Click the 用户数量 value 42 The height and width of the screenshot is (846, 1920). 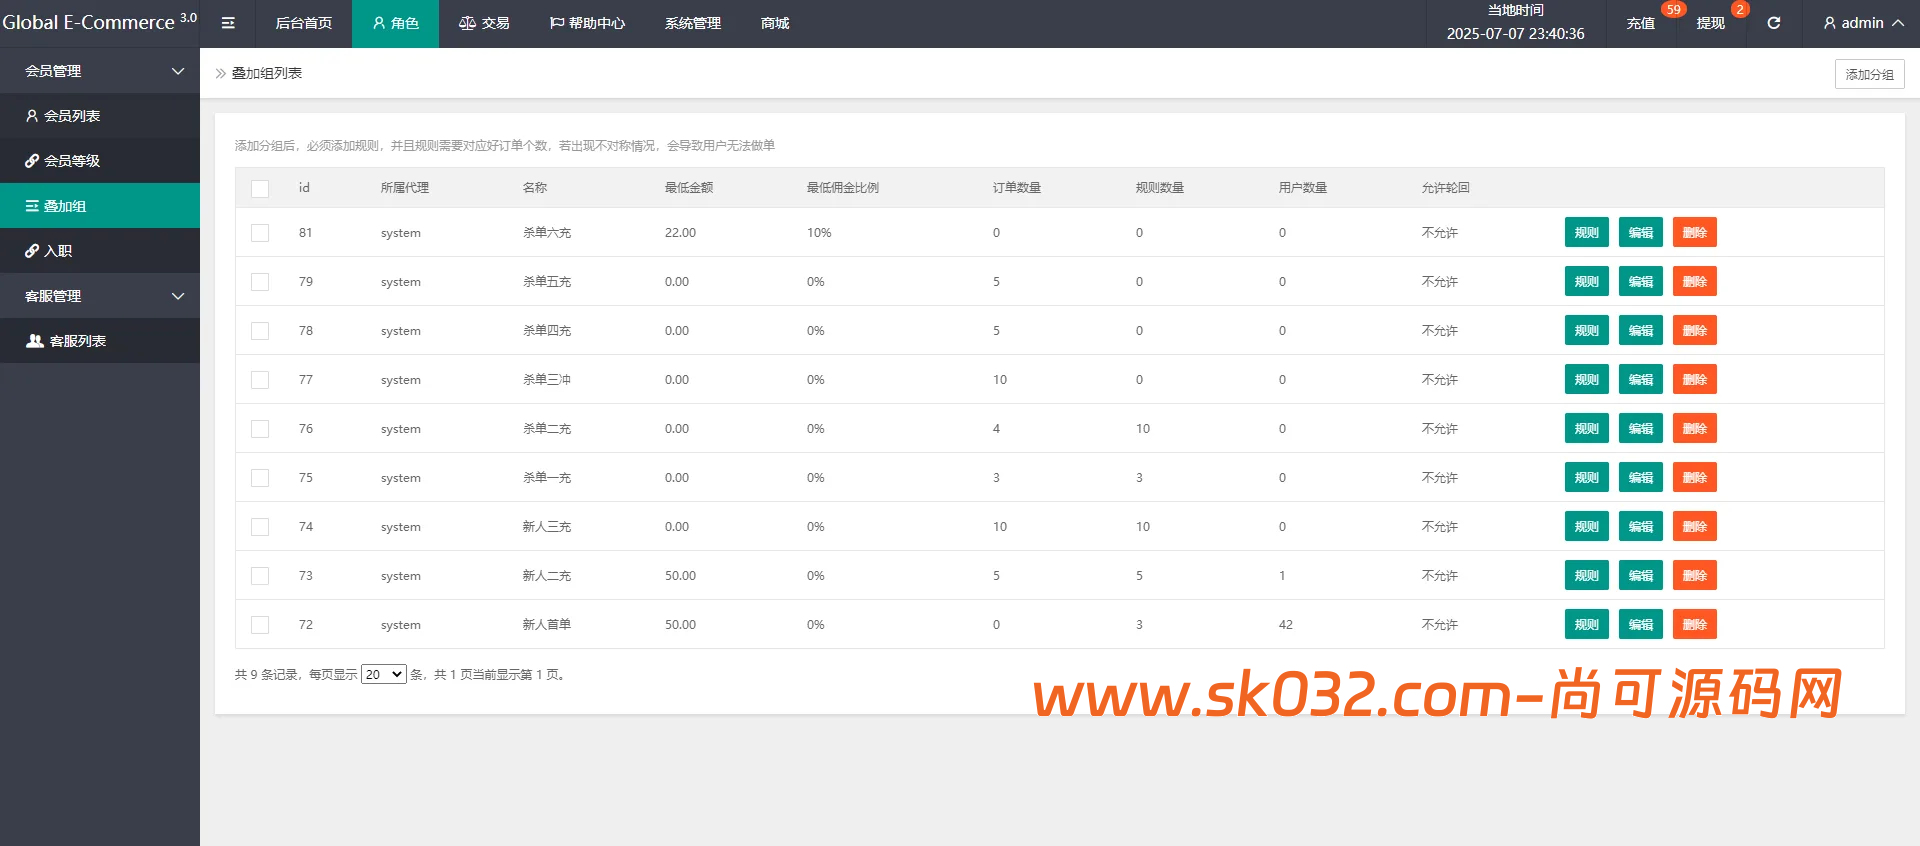click(1286, 624)
